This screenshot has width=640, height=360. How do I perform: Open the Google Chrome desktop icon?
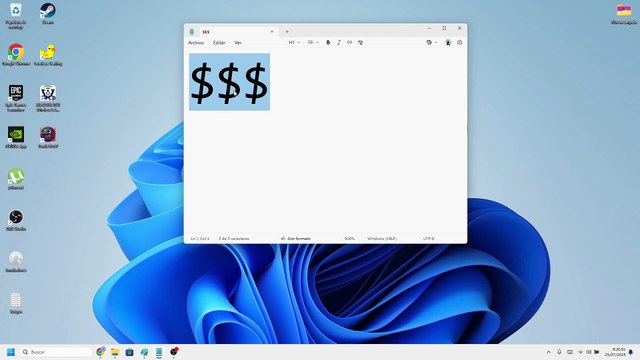point(16,55)
